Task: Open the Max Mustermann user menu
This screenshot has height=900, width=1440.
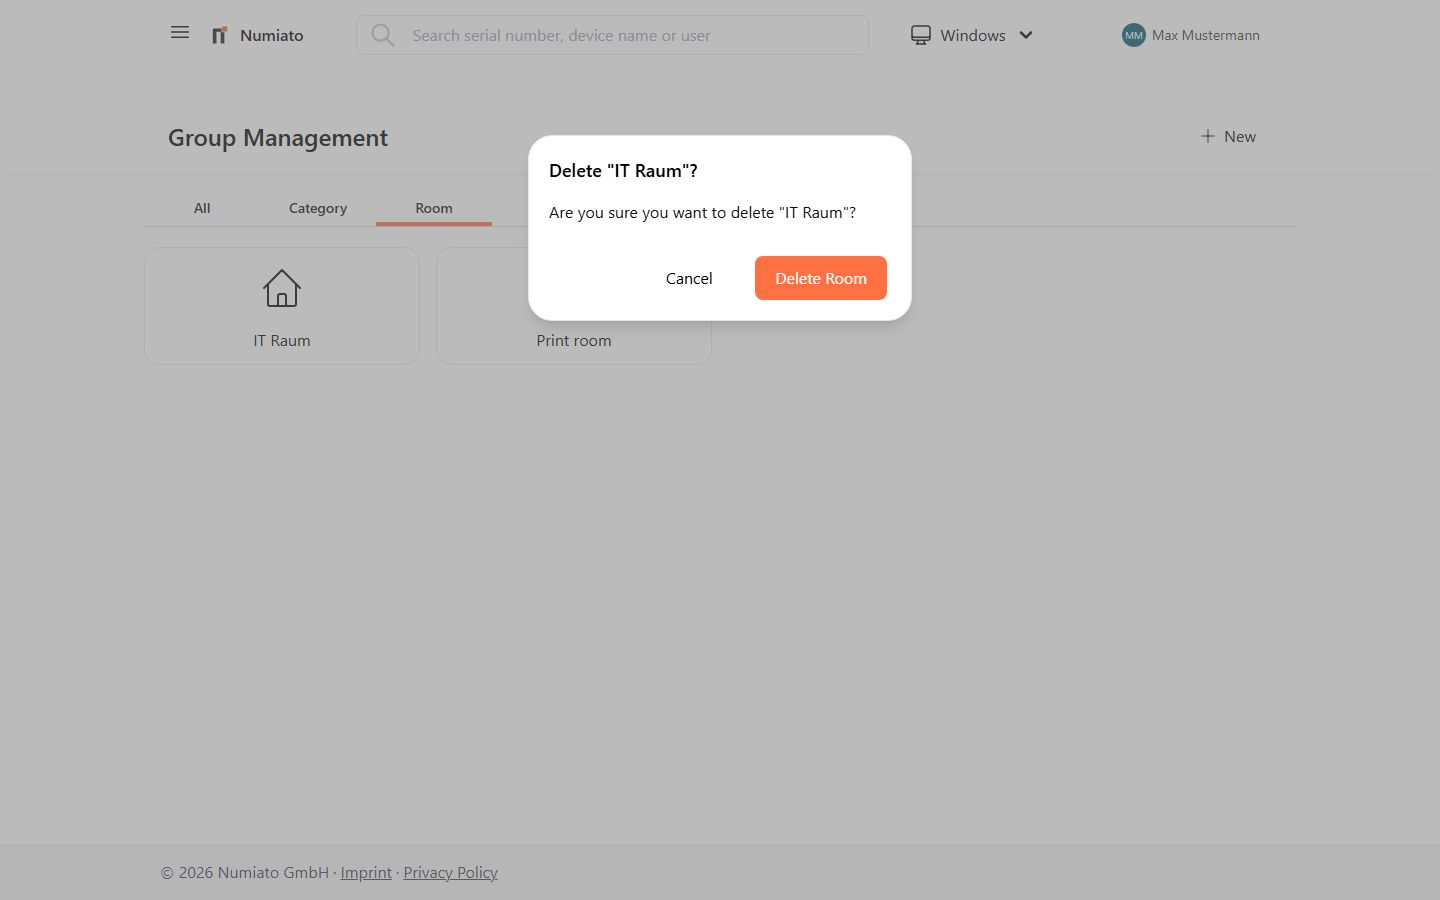Action: pyautogui.click(x=1205, y=35)
